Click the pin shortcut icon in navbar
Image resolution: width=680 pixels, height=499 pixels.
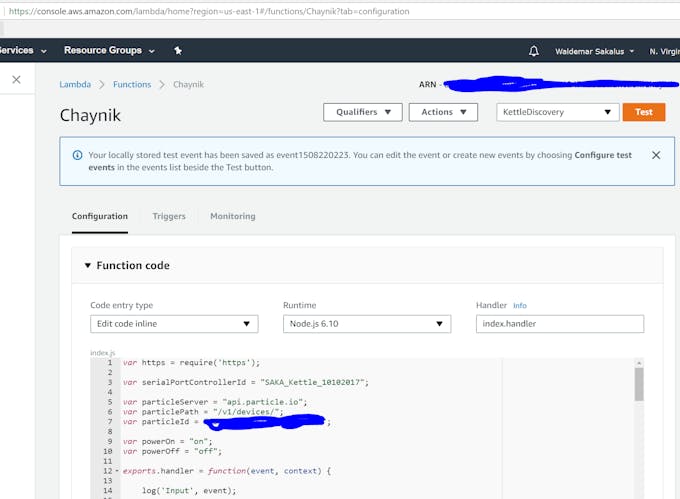tap(178, 51)
